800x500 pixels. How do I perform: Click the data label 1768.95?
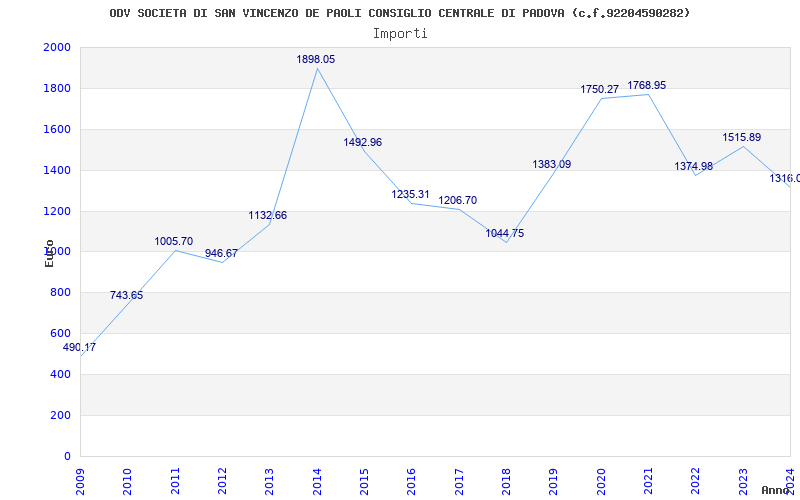[646, 86]
